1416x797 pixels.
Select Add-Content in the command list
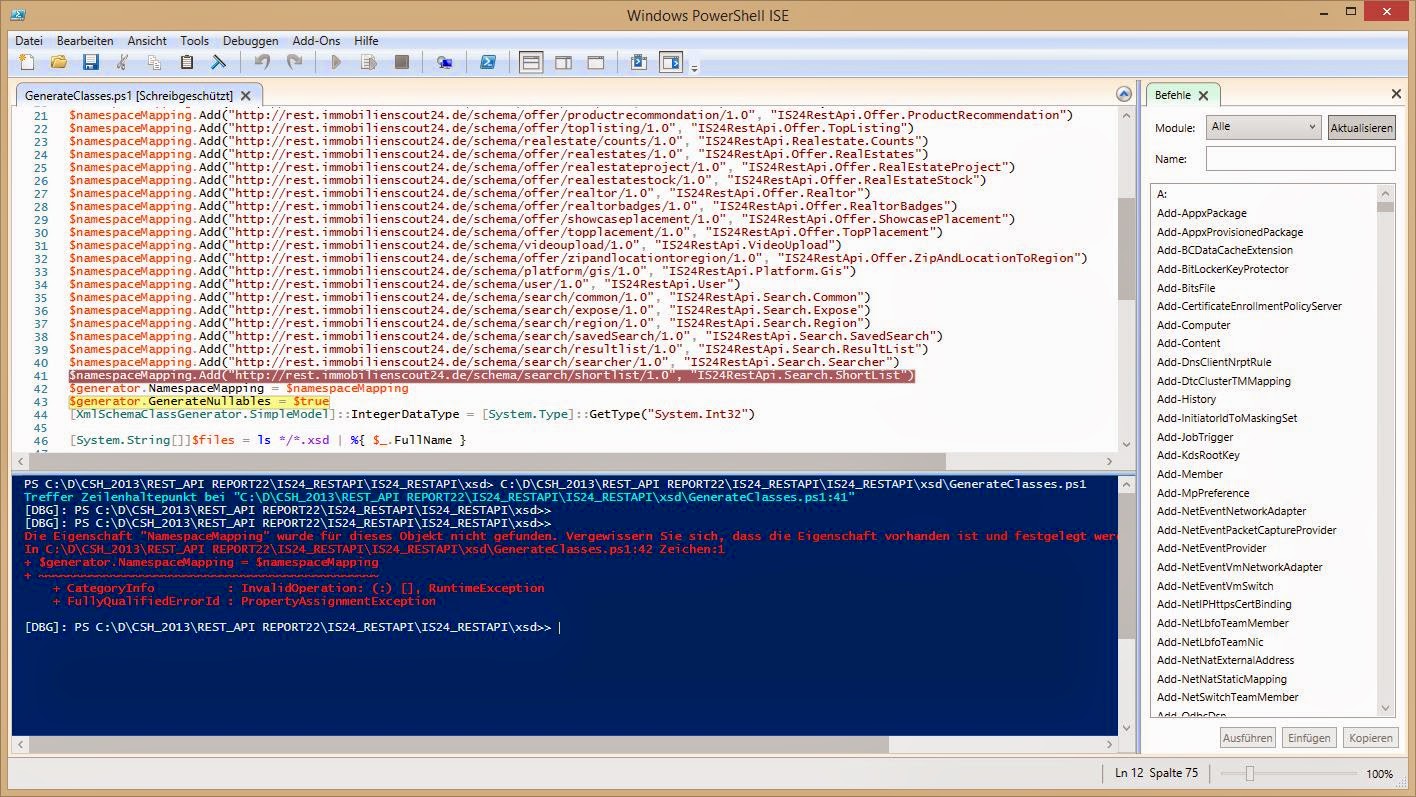click(1189, 343)
